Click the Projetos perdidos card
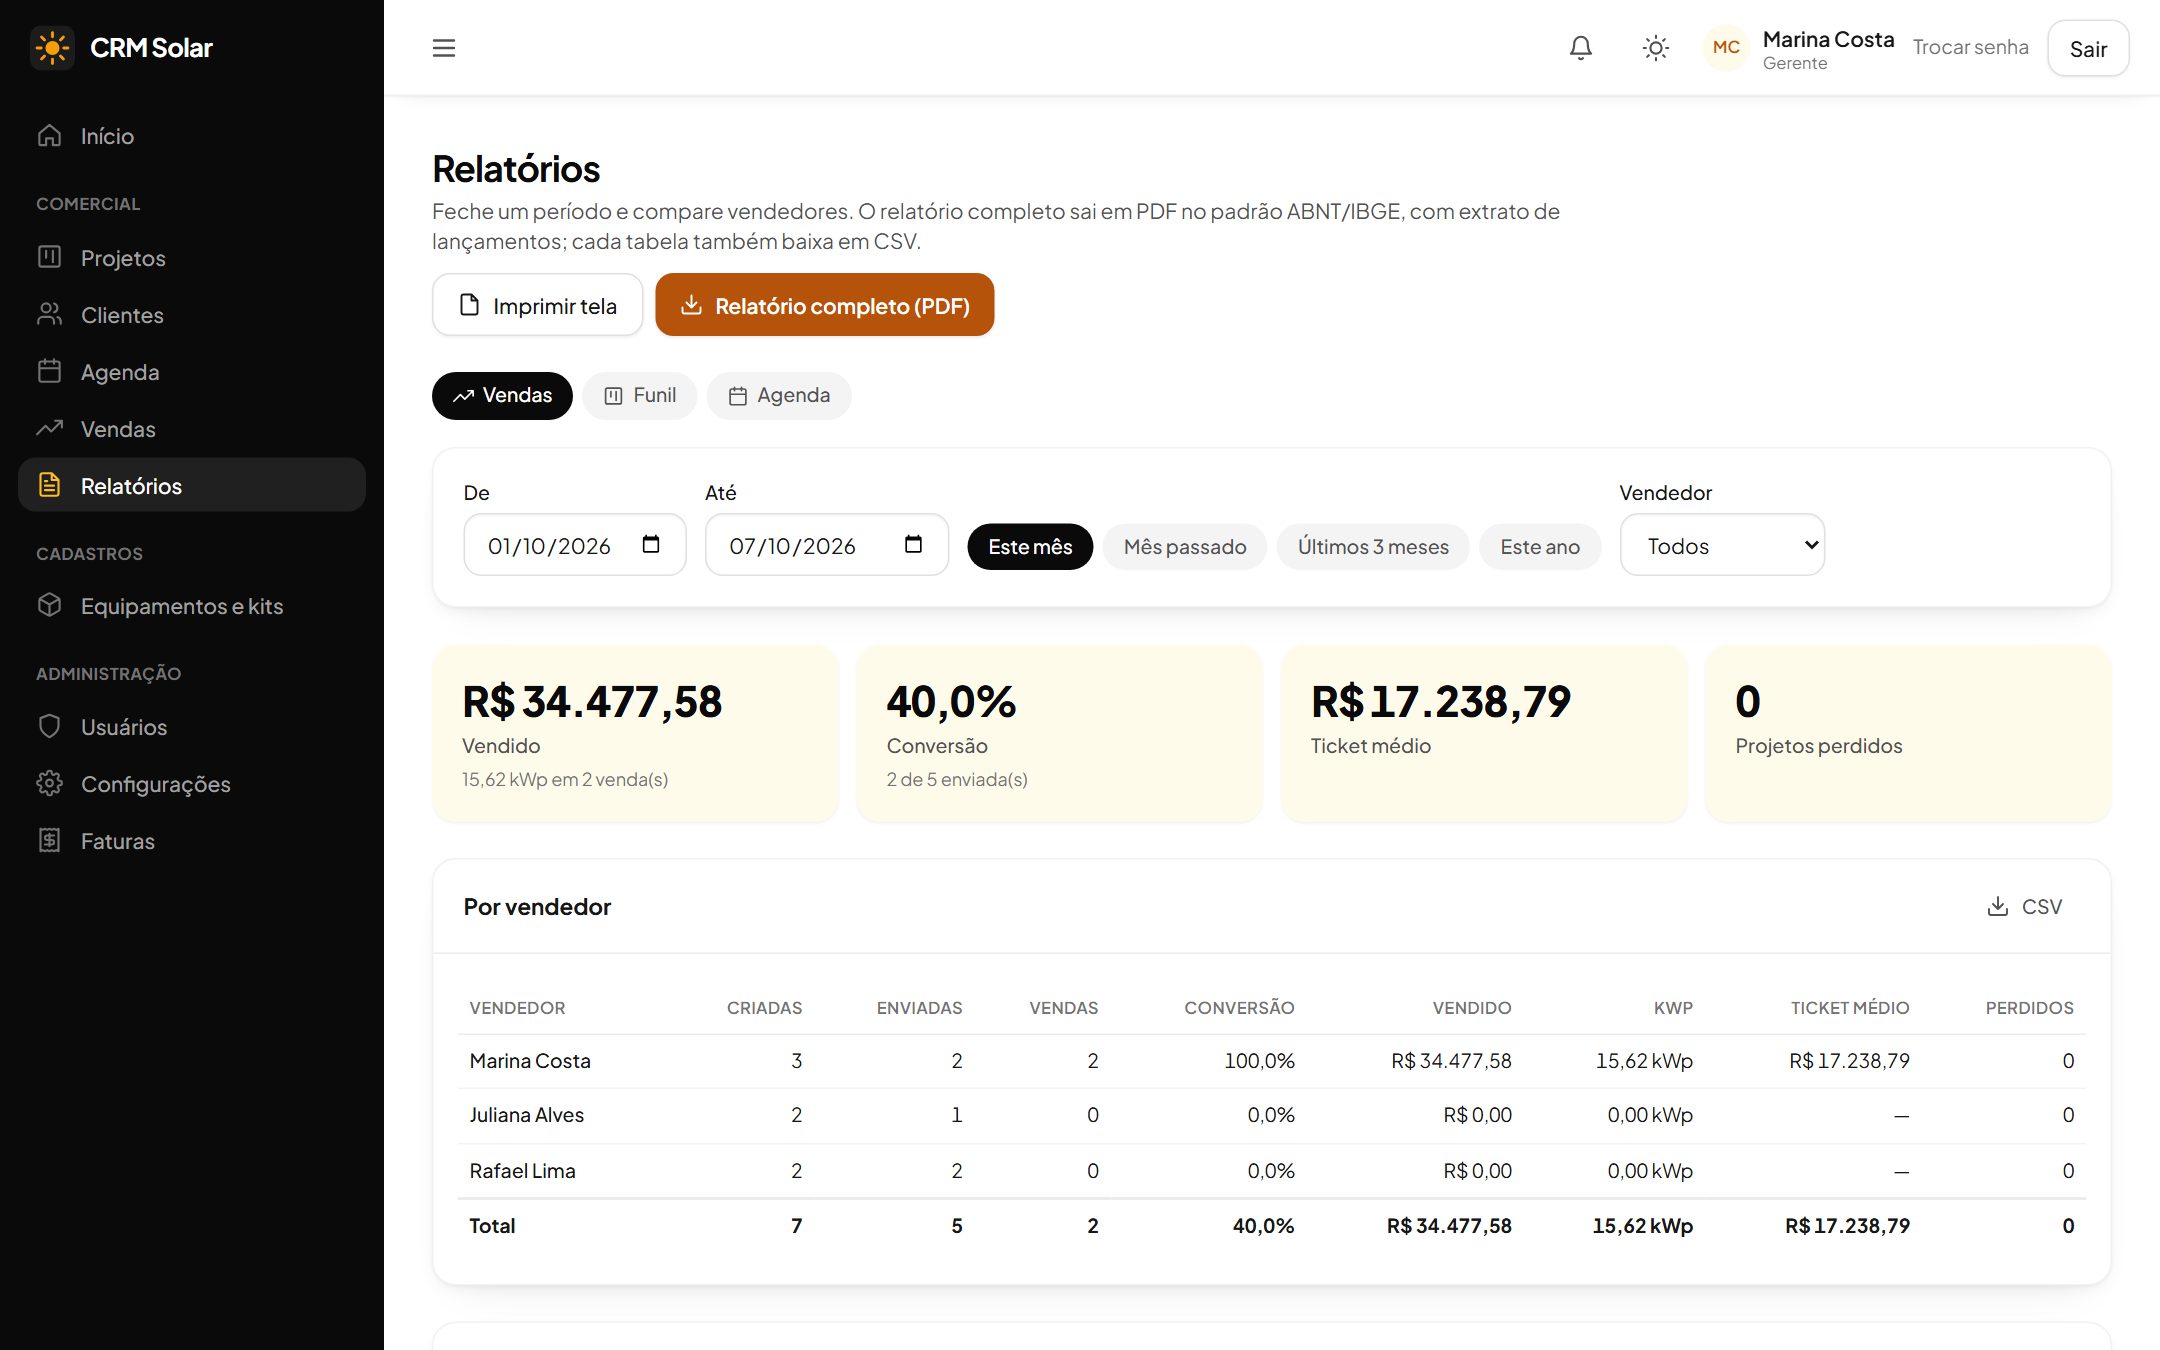This screenshot has height=1350, width=2160. pyautogui.click(x=1908, y=733)
